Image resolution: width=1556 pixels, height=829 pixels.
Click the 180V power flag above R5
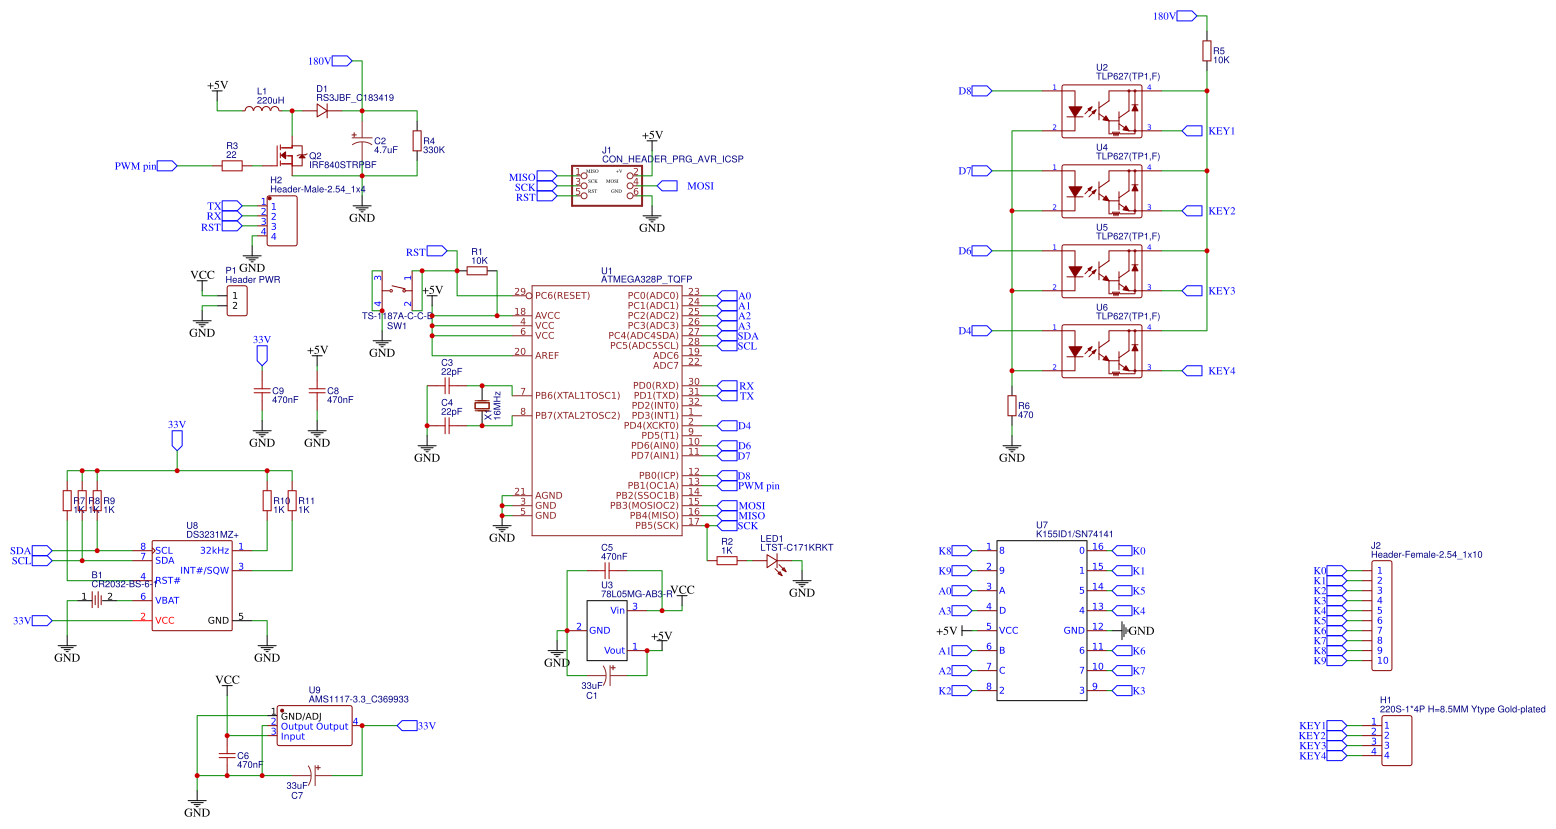tap(1186, 15)
